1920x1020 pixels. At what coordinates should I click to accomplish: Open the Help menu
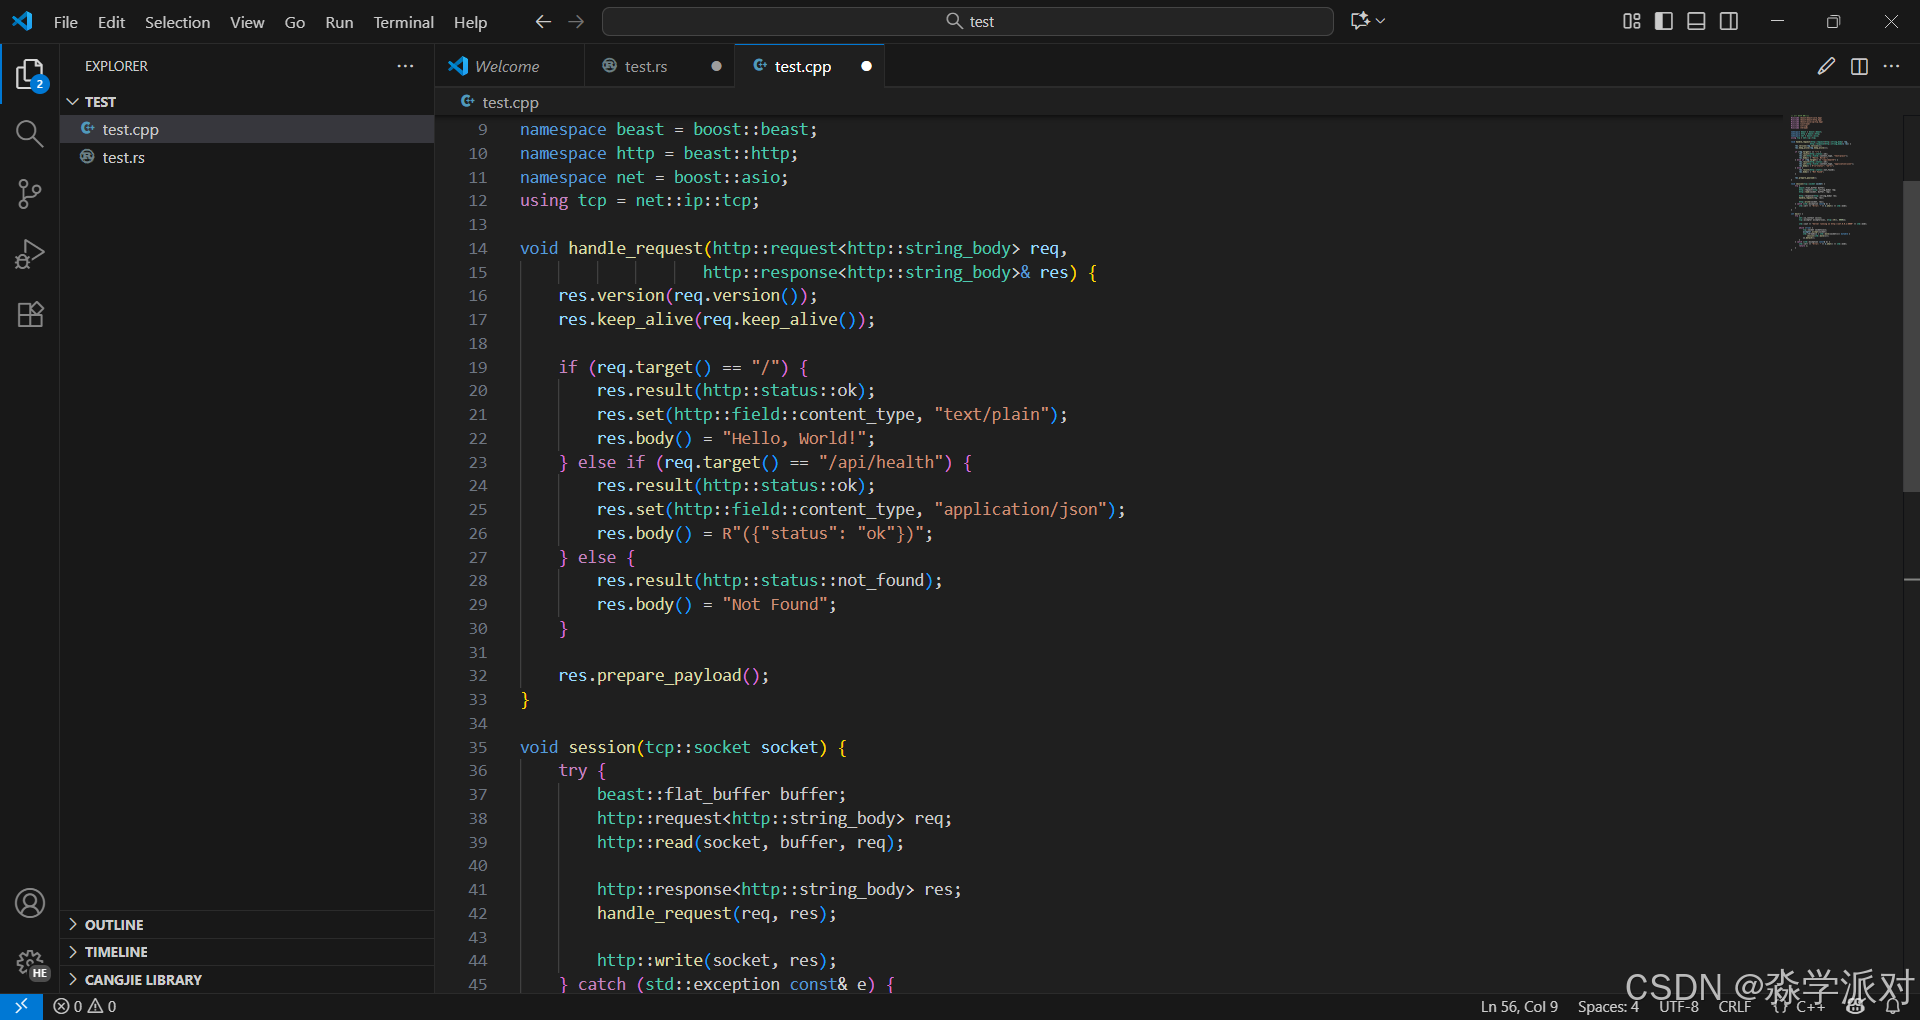470,22
